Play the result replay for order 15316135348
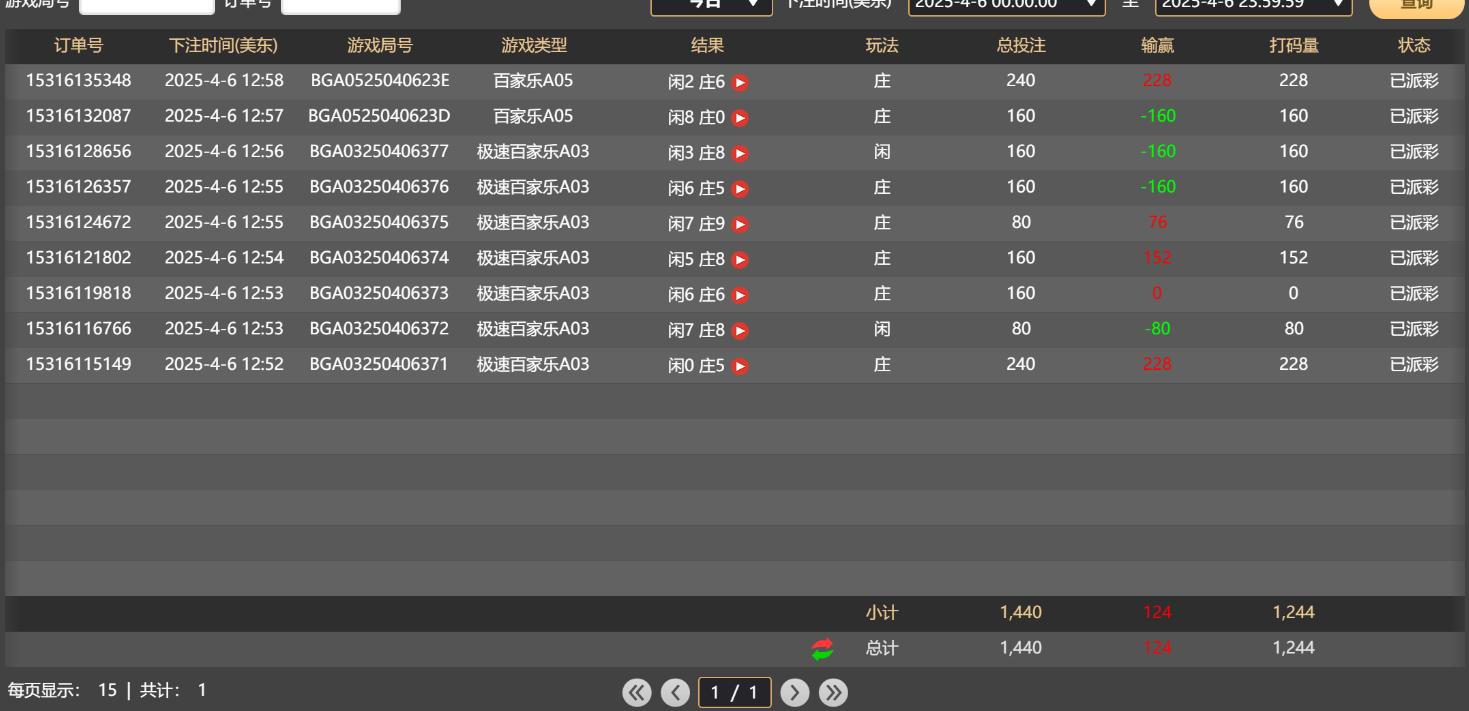 (738, 82)
